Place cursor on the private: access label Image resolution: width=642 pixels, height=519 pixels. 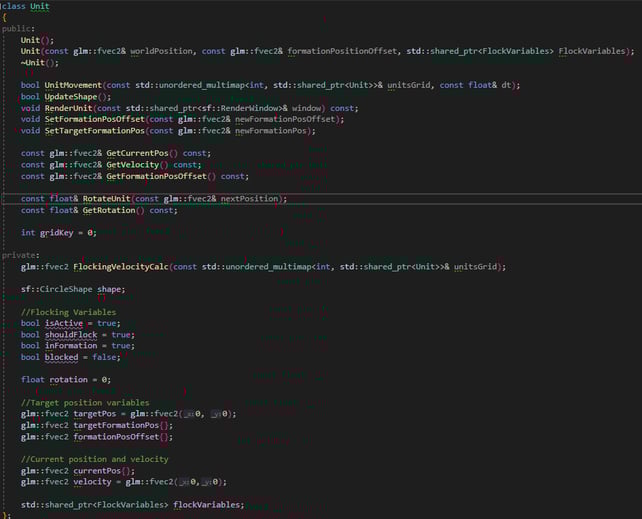(20, 255)
